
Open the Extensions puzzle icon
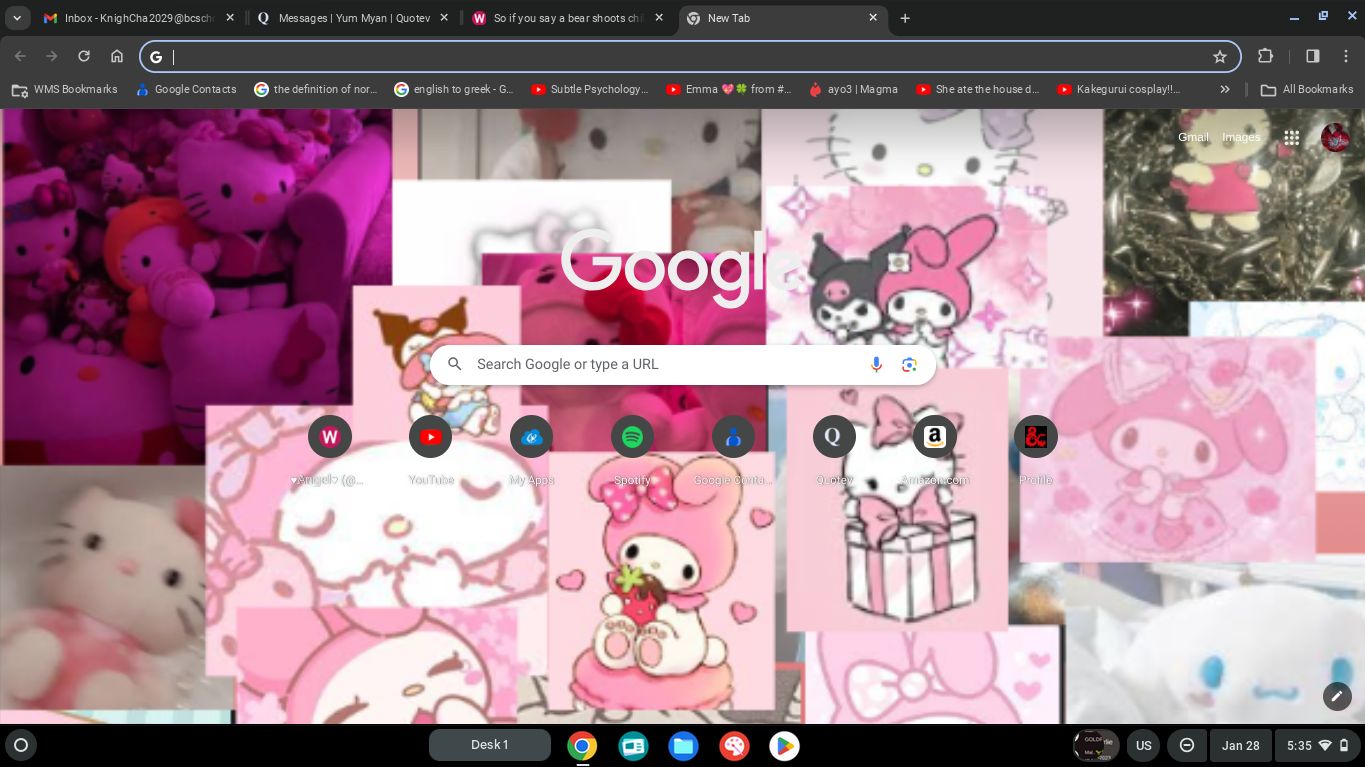(1266, 57)
